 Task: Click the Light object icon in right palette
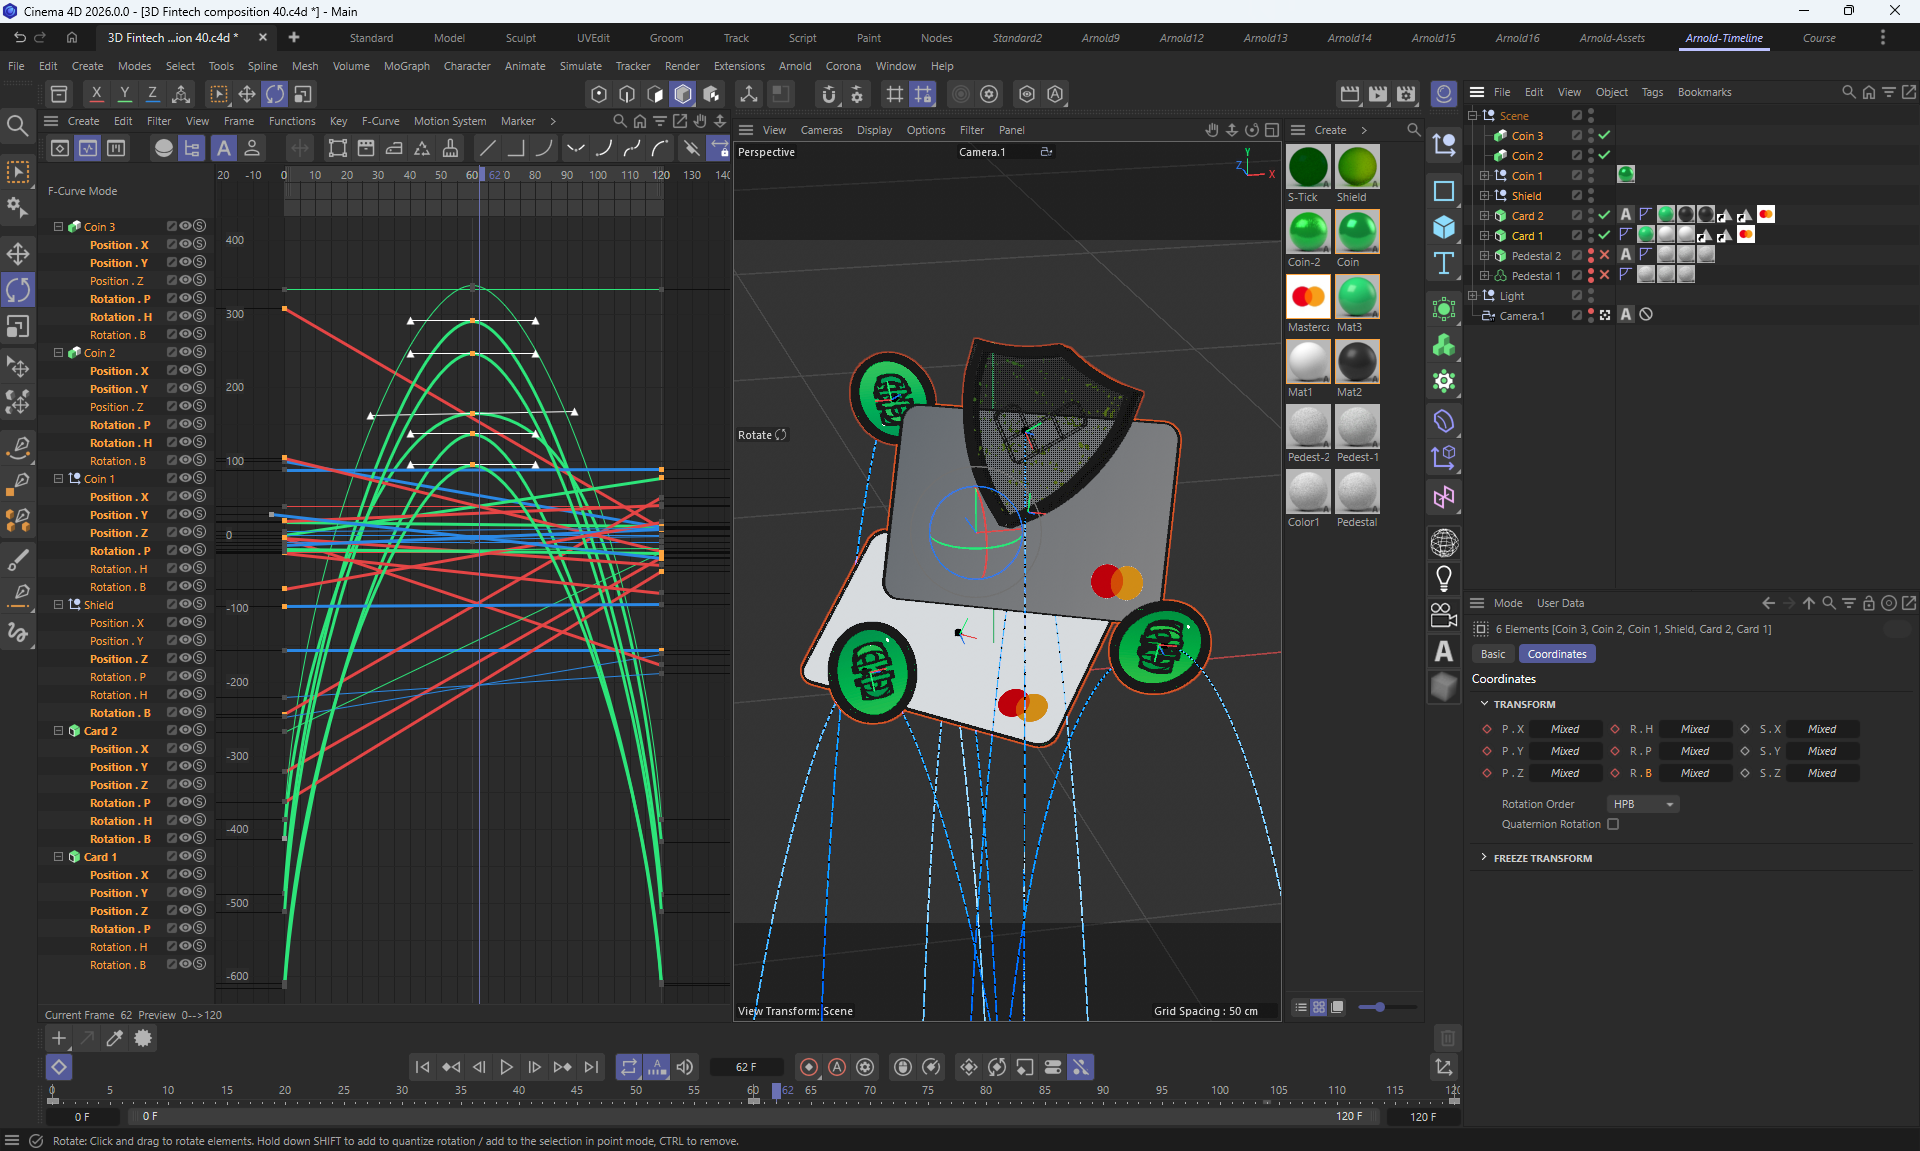point(1443,578)
